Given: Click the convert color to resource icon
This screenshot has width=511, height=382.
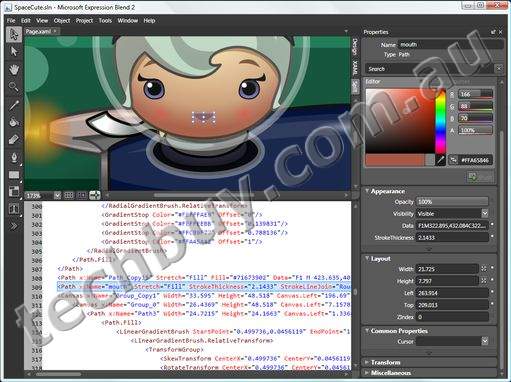Looking at the screenshot, I should 472,177.
